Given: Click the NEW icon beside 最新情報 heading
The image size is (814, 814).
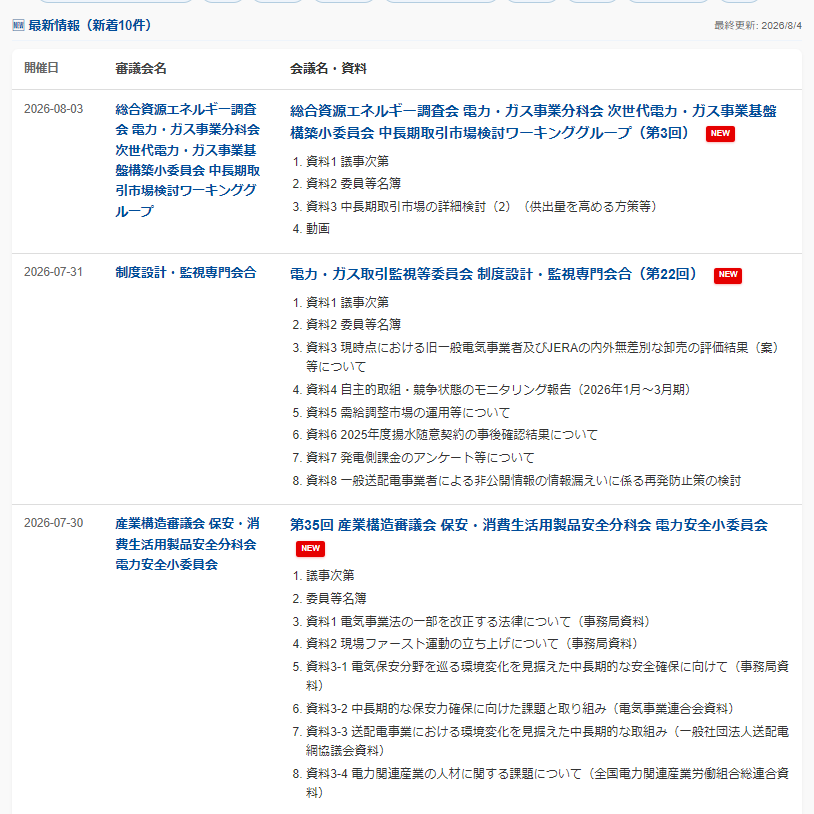Looking at the screenshot, I should [18, 25].
